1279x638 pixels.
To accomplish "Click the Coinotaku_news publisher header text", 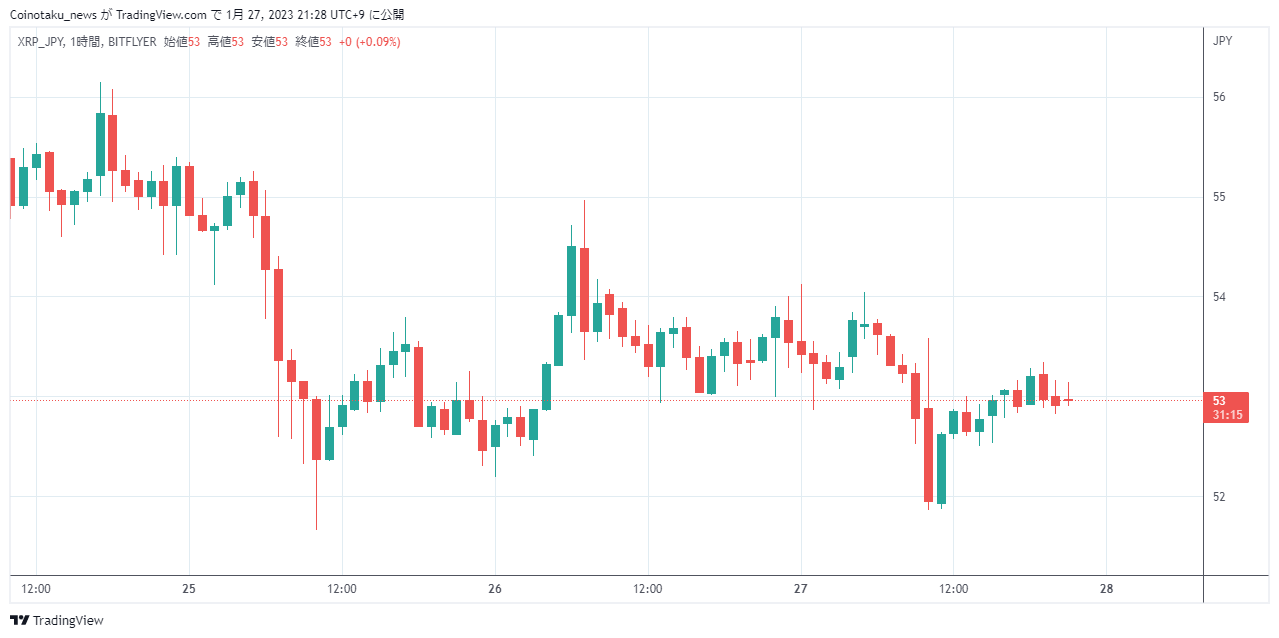I will 53,14.
